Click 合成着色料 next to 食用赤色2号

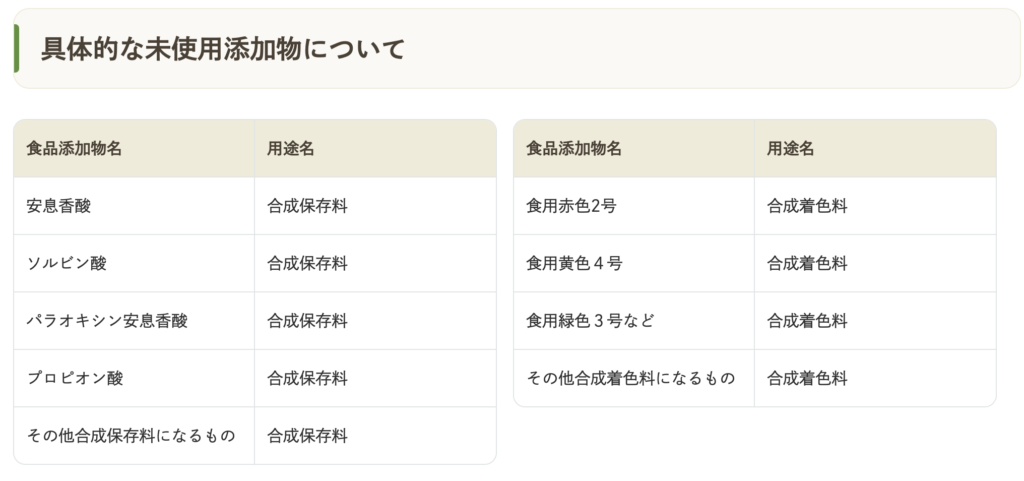(x=807, y=206)
